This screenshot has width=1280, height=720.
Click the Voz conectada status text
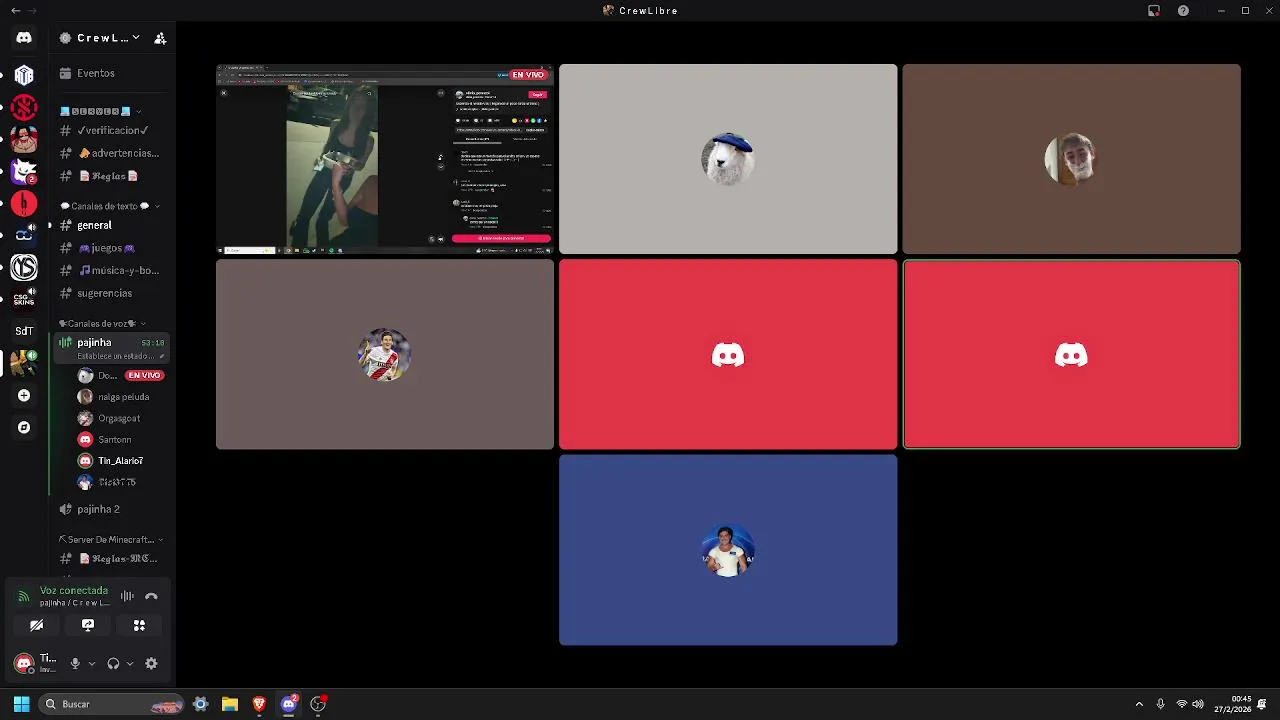74,591
